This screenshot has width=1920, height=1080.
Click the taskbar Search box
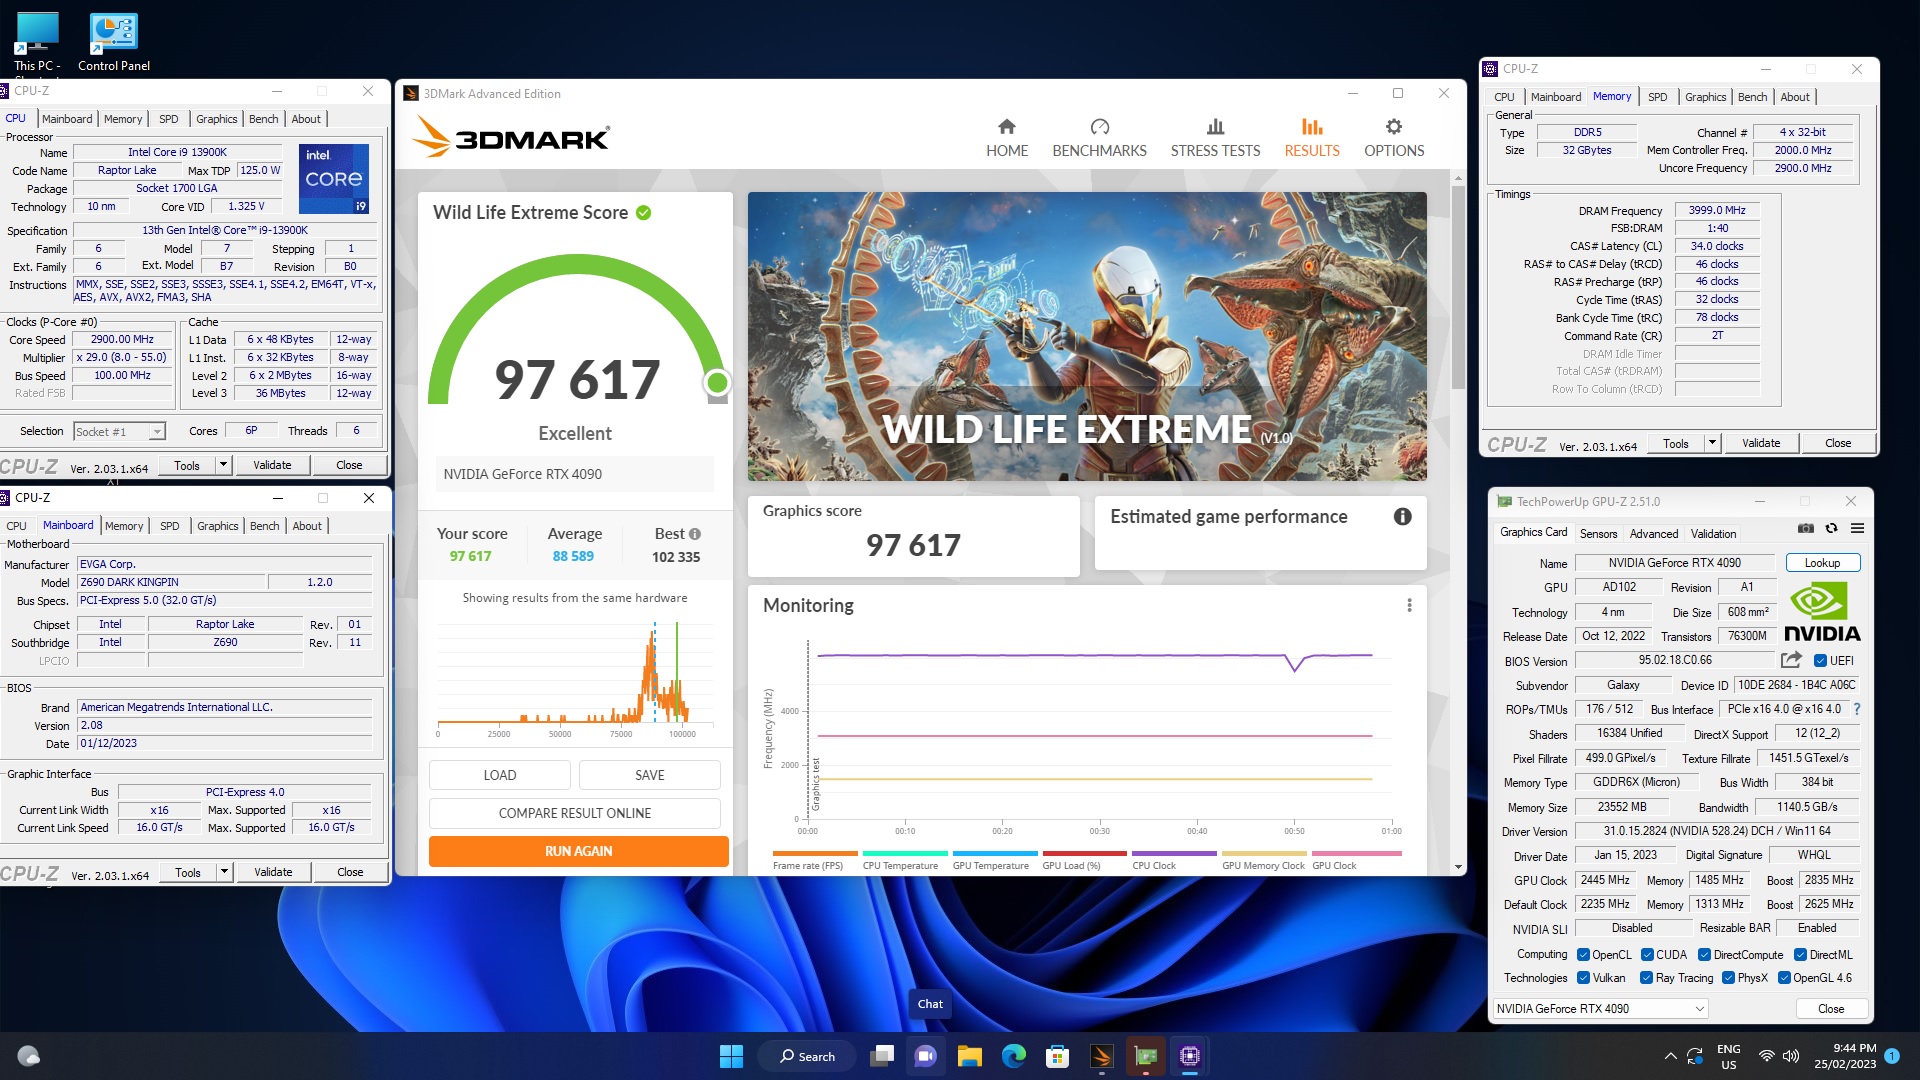[807, 1056]
